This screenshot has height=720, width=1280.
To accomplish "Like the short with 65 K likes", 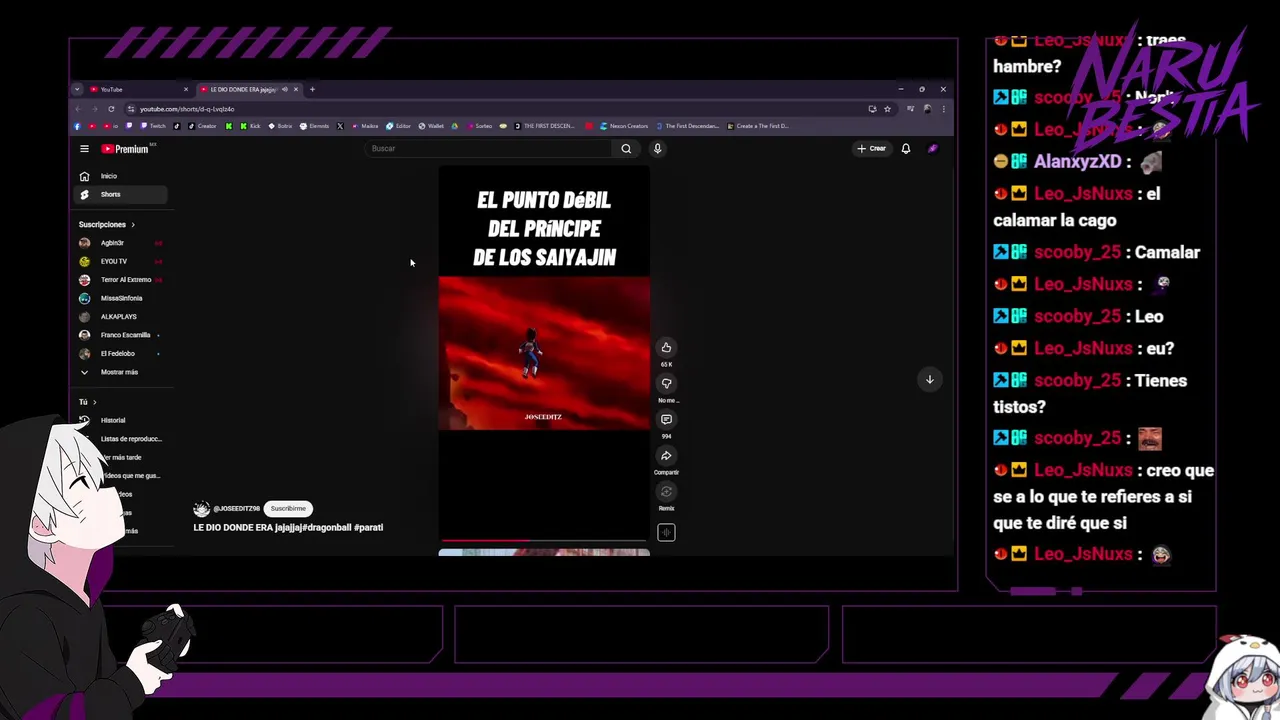I will click(x=666, y=347).
